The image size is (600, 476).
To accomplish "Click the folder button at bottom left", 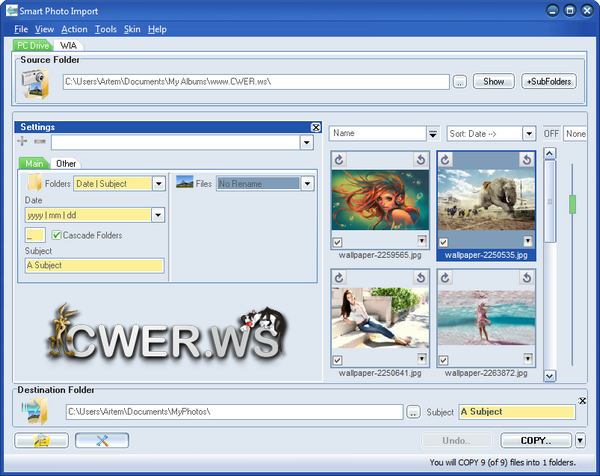I will click(x=42, y=440).
